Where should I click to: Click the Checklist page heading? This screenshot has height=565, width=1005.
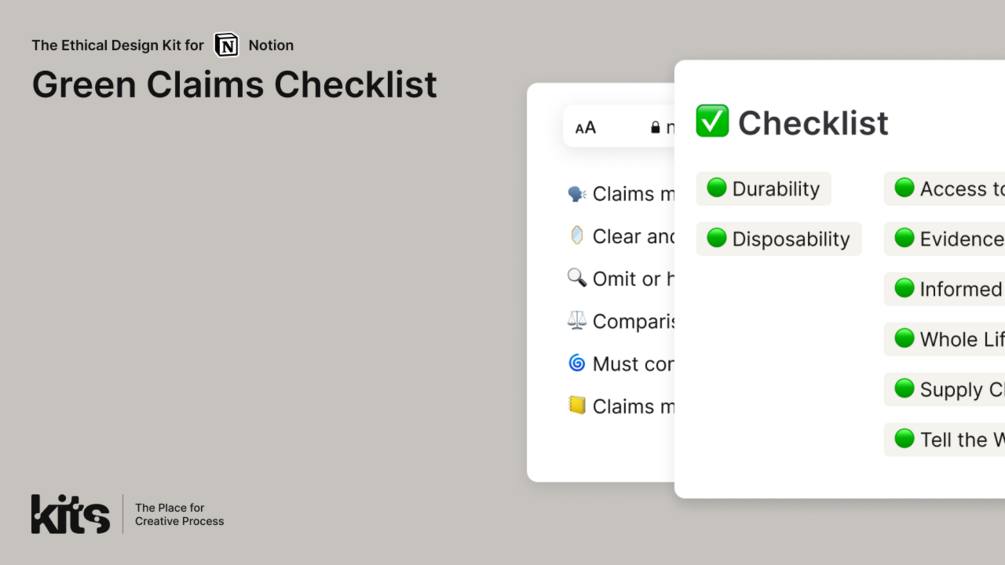pyautogui.click(x=813, y=123)
